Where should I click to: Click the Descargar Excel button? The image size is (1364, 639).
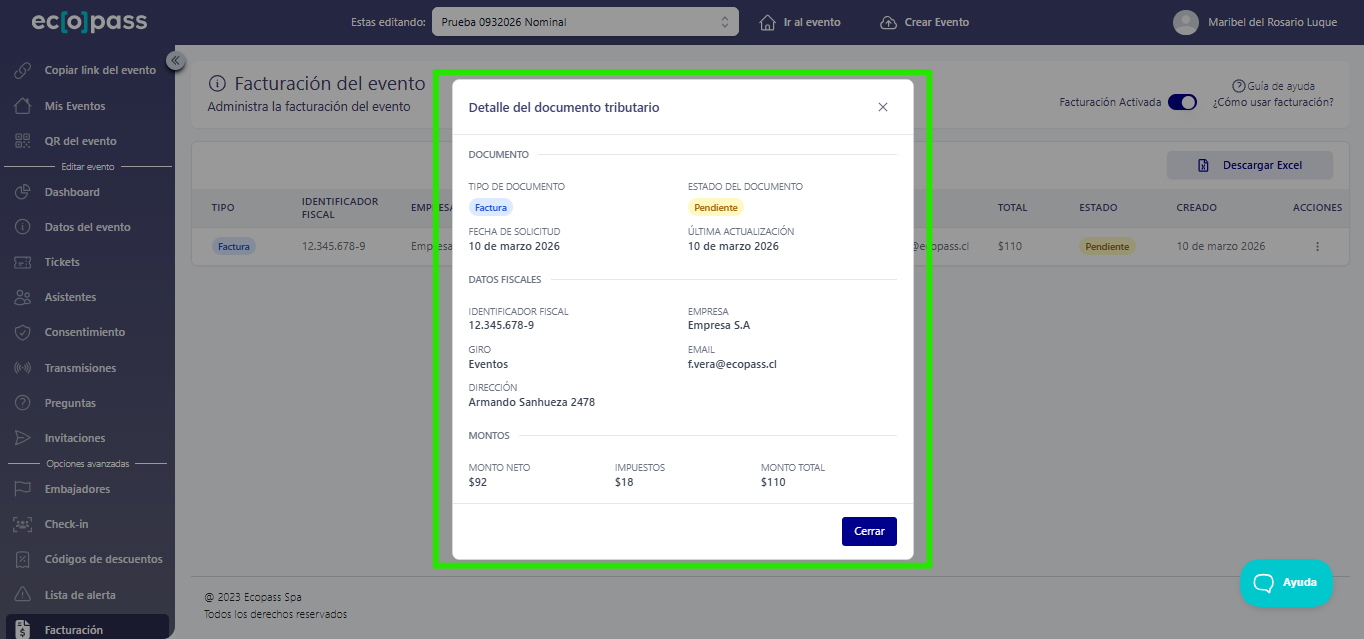pyautogui.click(x=1249, y=165)
